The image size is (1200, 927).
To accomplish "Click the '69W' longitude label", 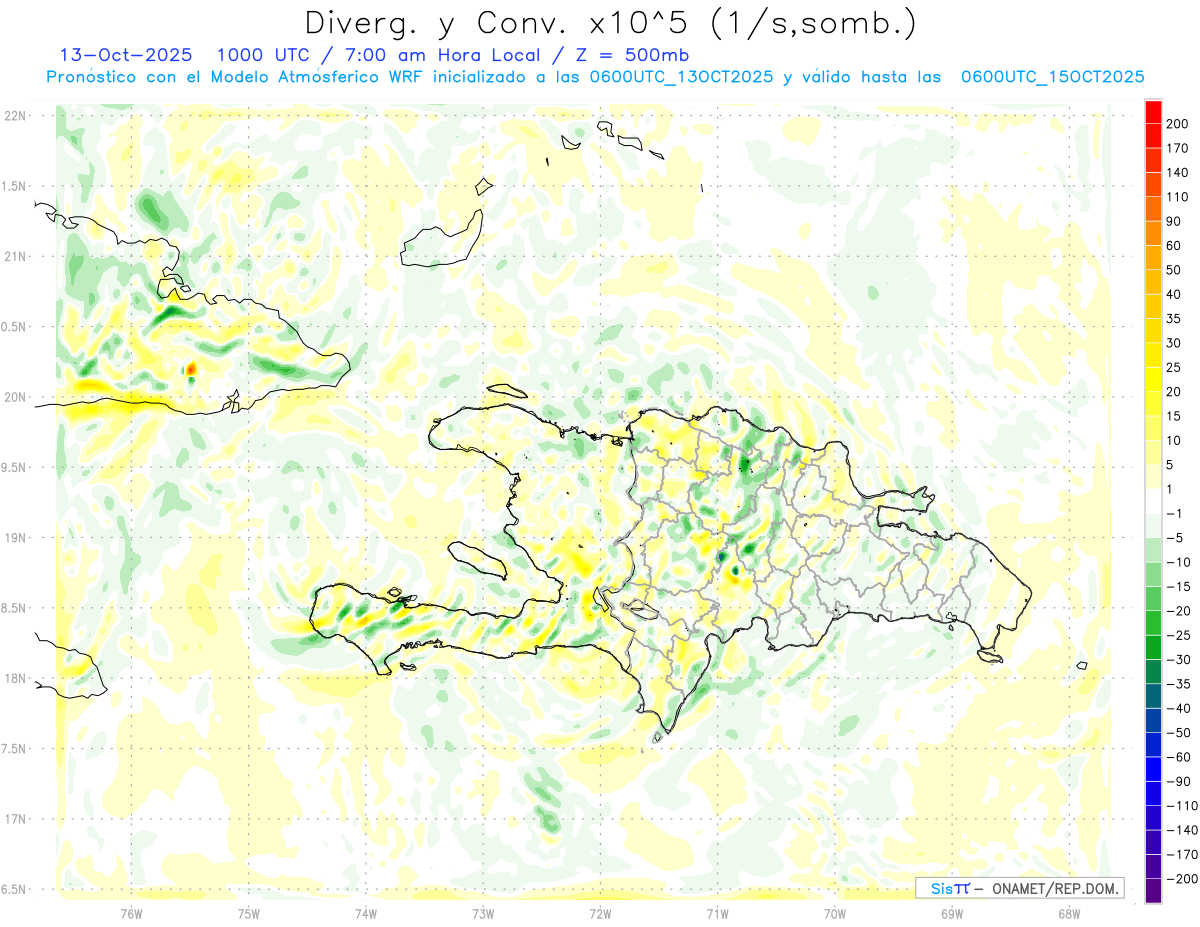I will click(x=952, y=913).
